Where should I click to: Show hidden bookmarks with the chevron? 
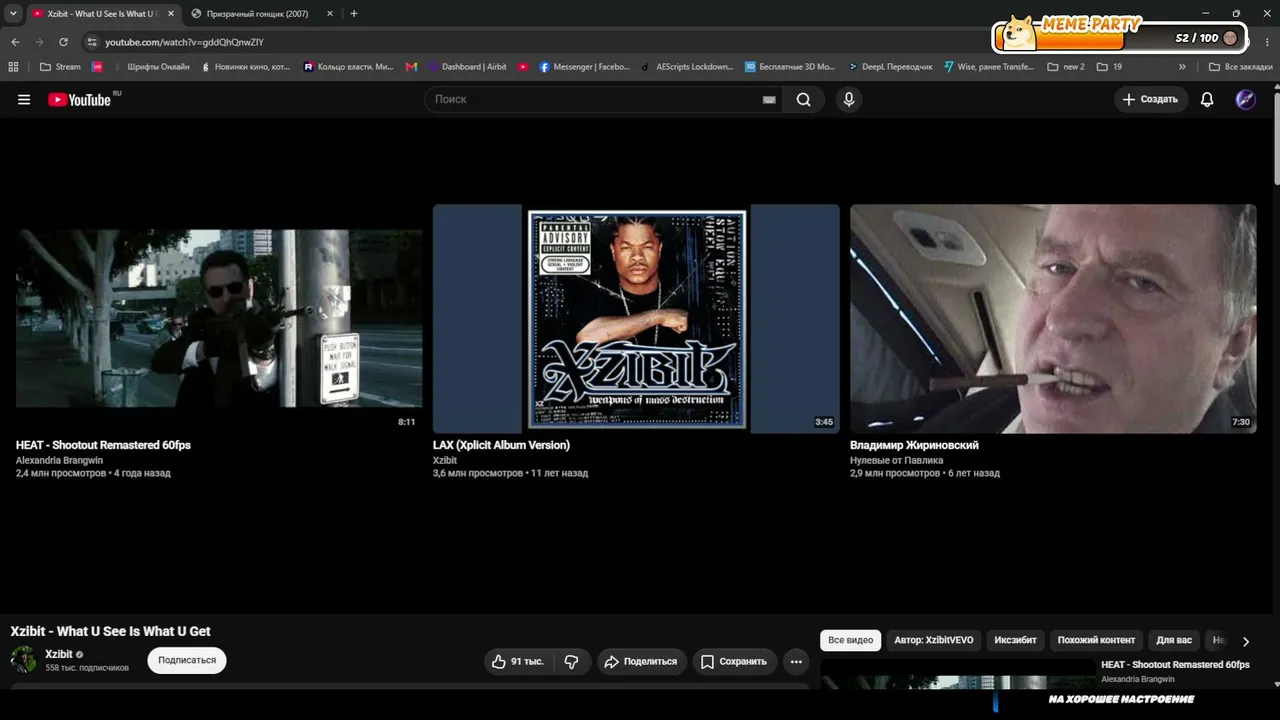point(1182,67)
